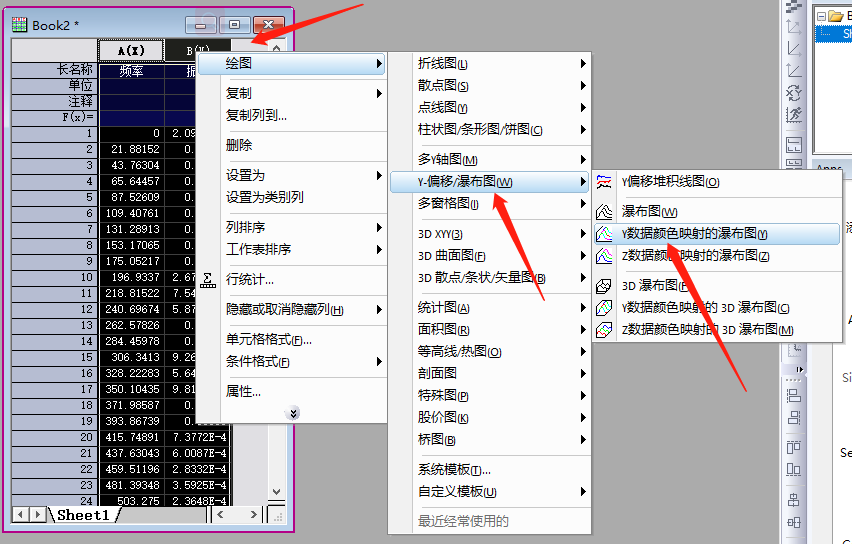Click the worksheet vertical scrollbar down arrow
This screenshot has height=544, width=852.
(x=277, y=491)
